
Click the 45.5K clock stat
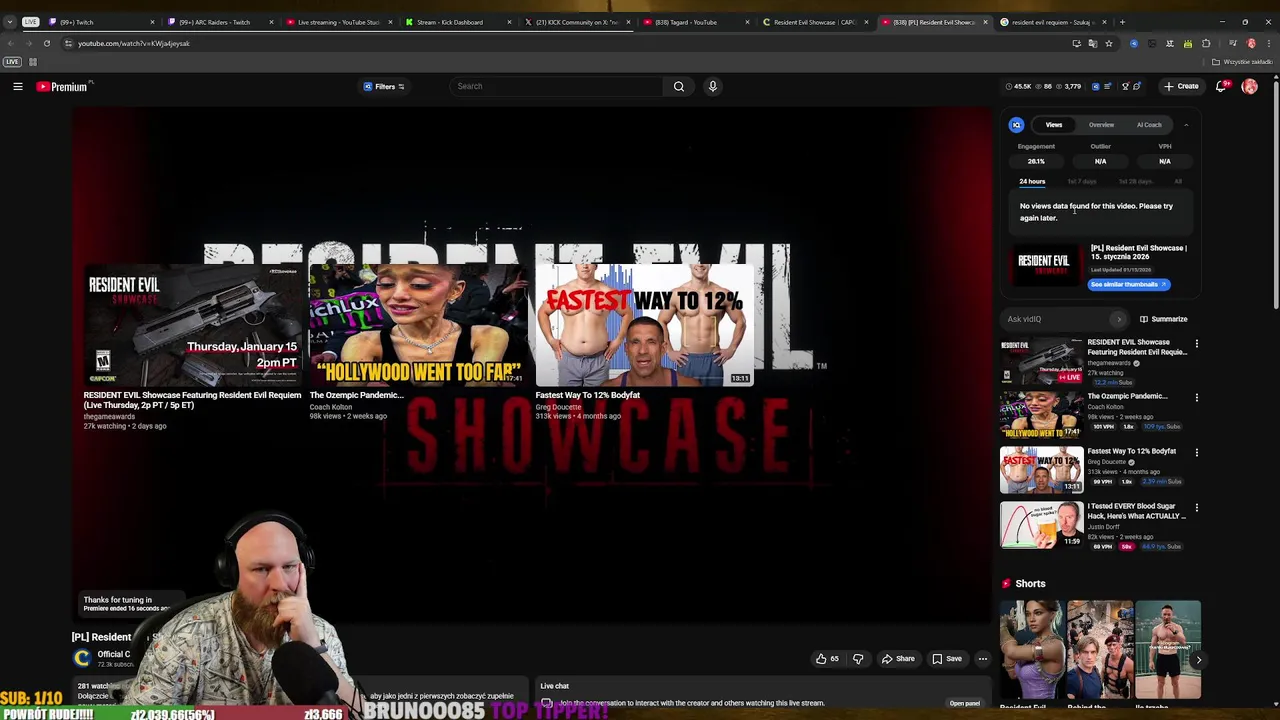point(1018,87)
